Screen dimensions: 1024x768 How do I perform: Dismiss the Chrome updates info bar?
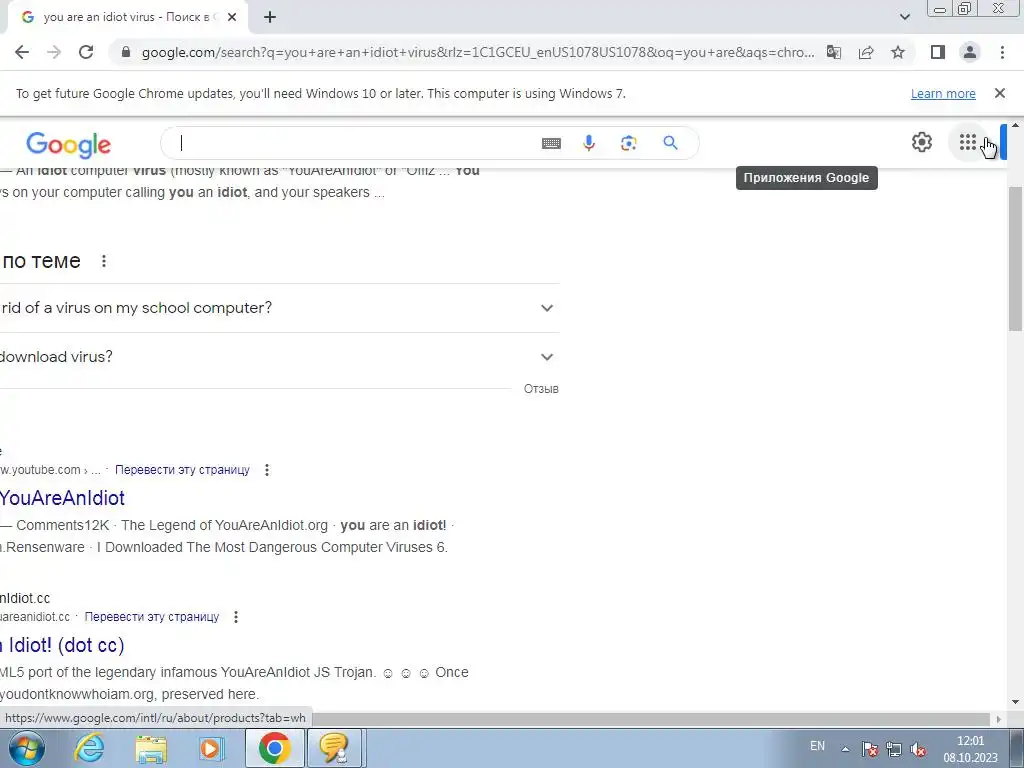[x=999, y=93]
